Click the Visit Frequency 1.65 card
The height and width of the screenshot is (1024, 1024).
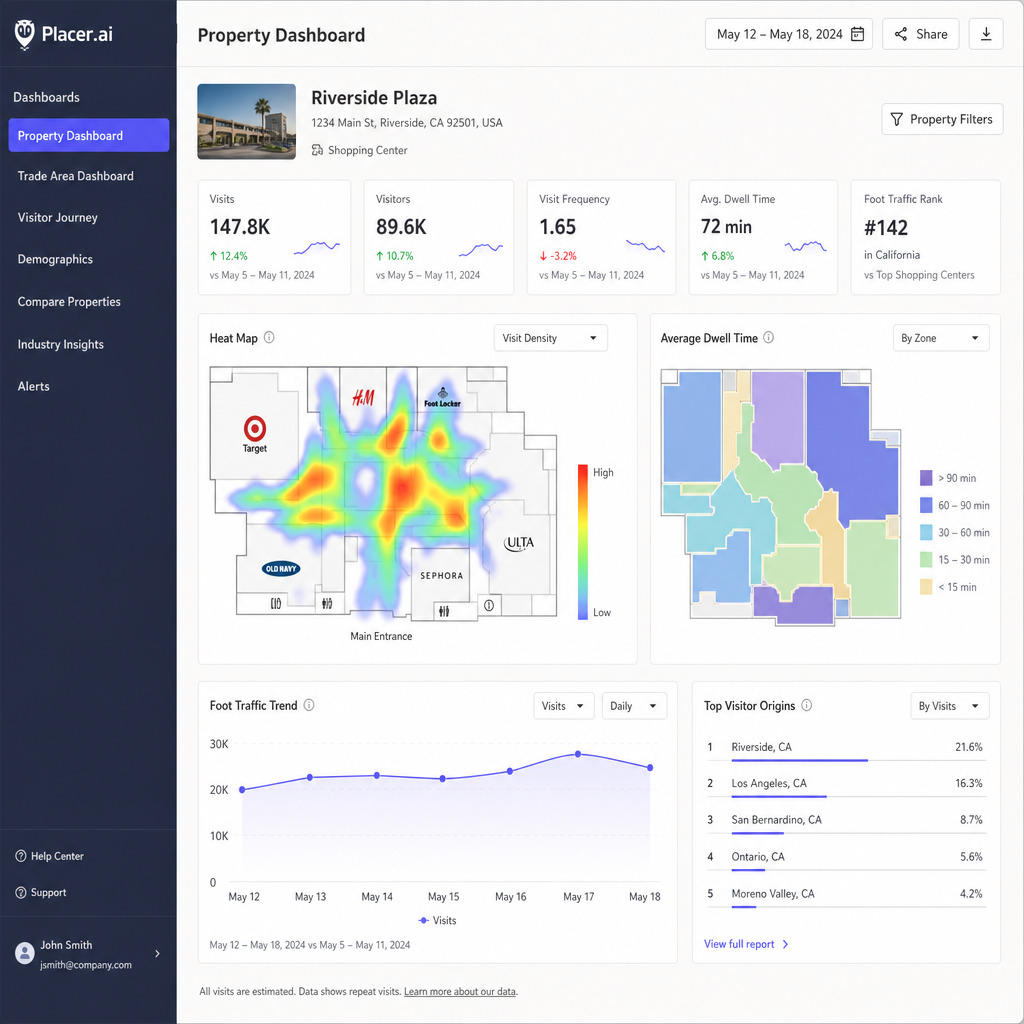601,238
